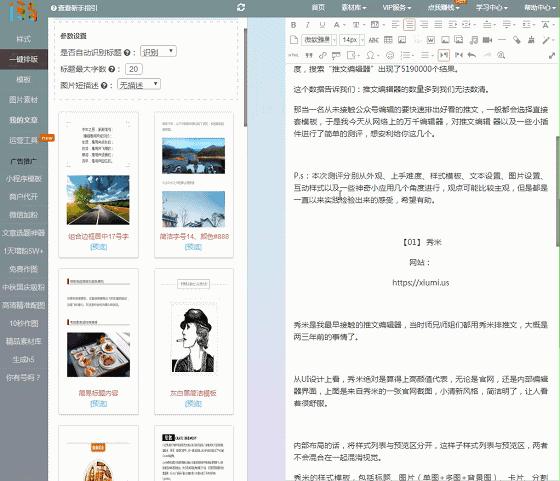Open the font color picker (A icon)
The width and height of the screenshot is (560, 481).
point(336,25)
